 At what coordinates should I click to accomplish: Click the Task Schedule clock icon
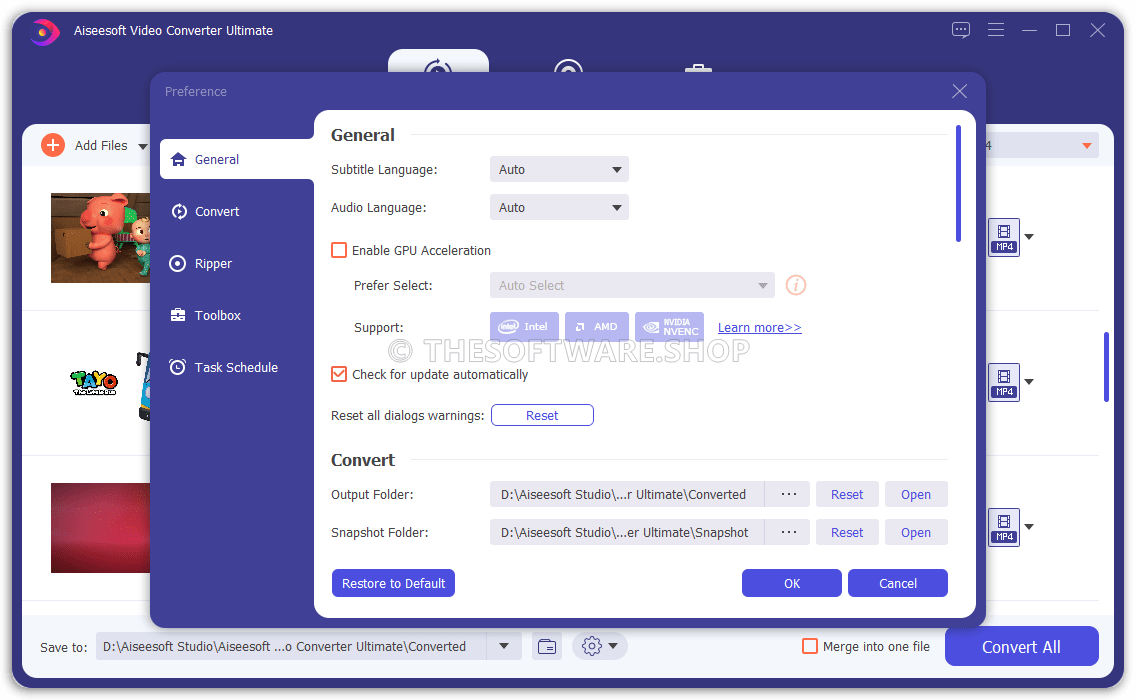coord(178,367)
